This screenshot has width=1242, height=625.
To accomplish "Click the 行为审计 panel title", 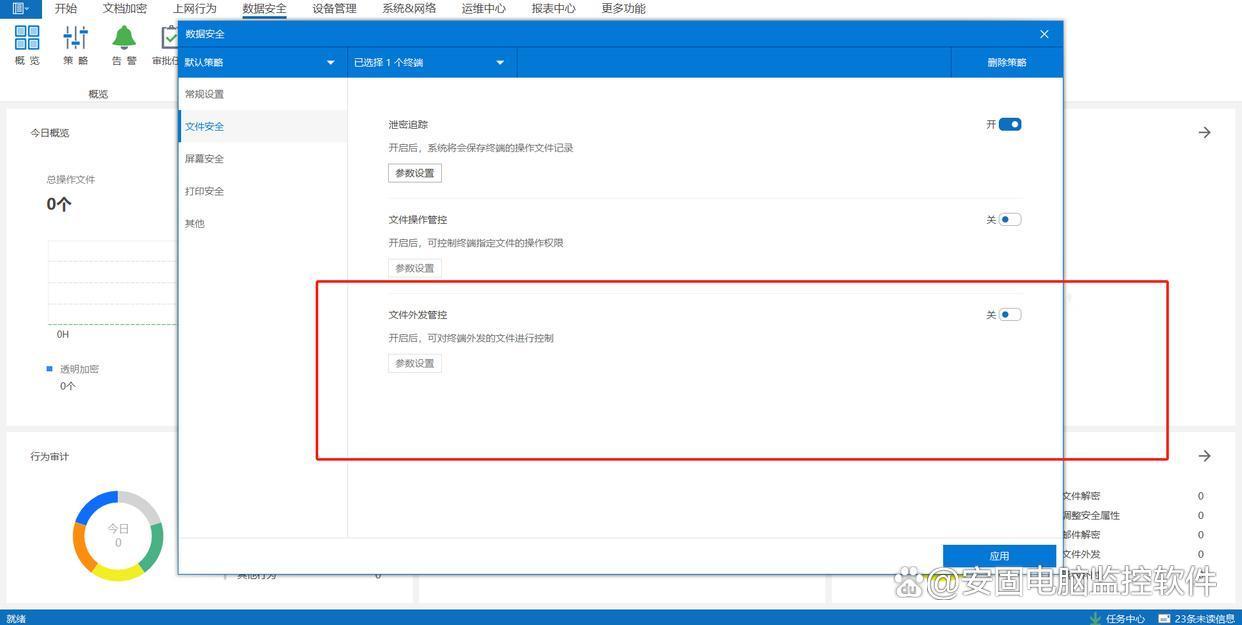I will click(x=50, y=457).
